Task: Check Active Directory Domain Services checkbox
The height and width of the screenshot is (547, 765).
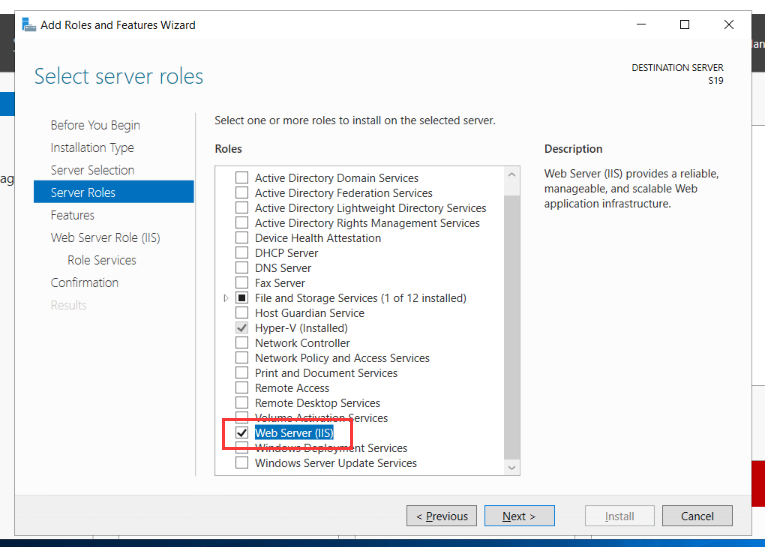Action: [x=242, y=178]
